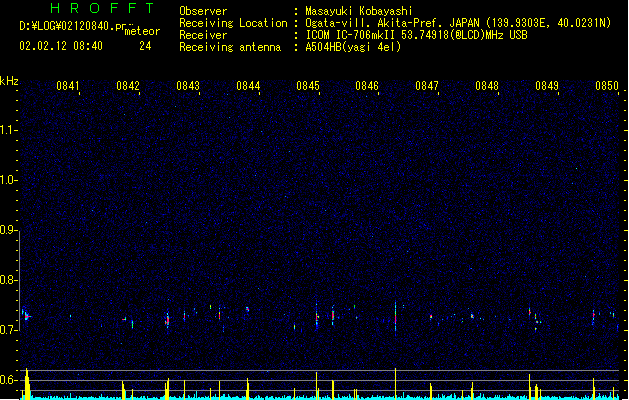Click the tallest yellow intensity spike after 0846
The image size is (629, 400).
[x=396, y=383]
